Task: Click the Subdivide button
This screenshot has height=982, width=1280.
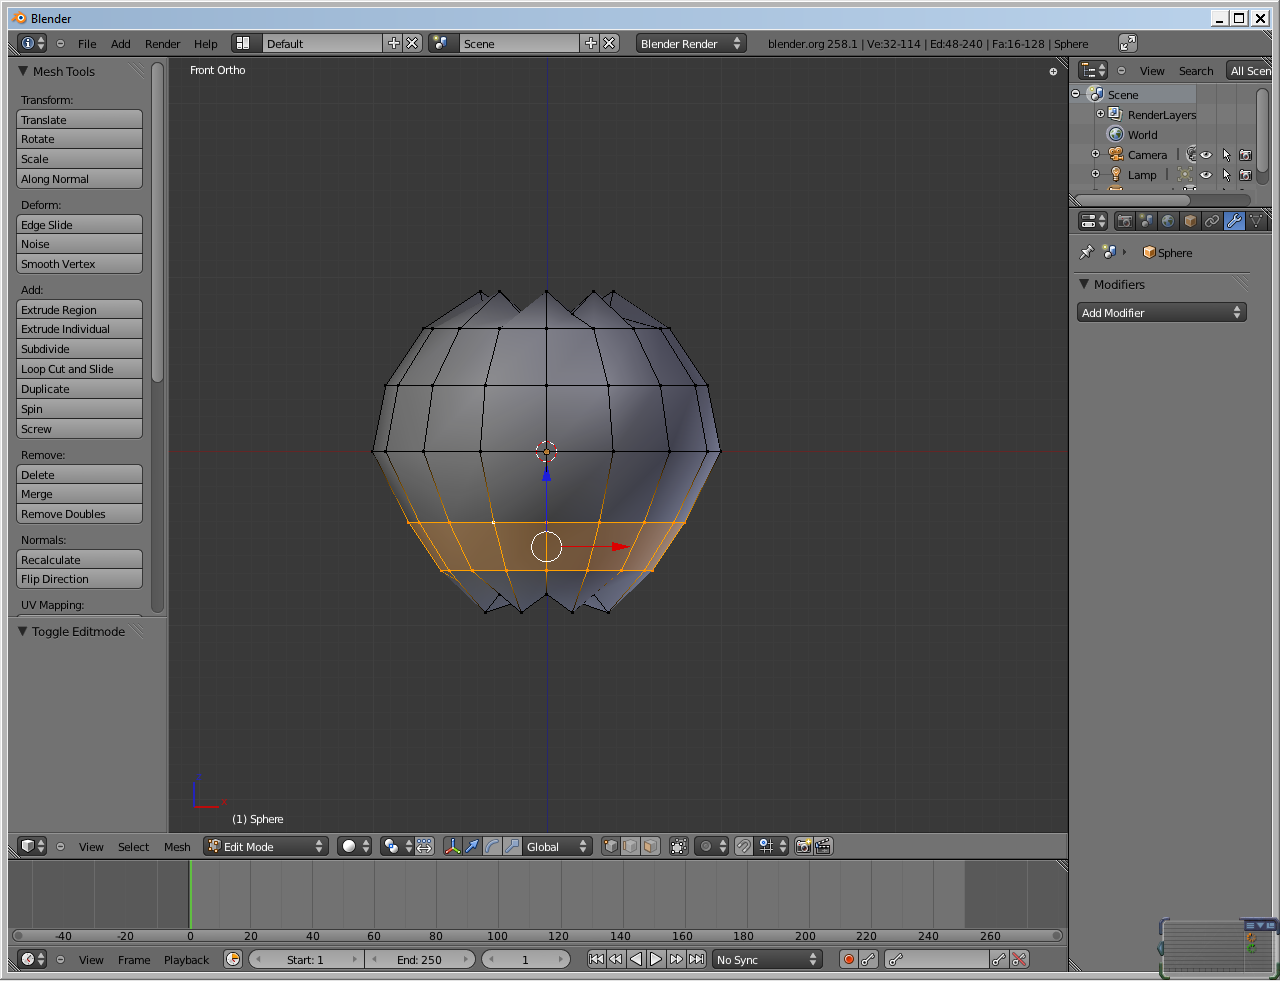Action: point(79,348)
